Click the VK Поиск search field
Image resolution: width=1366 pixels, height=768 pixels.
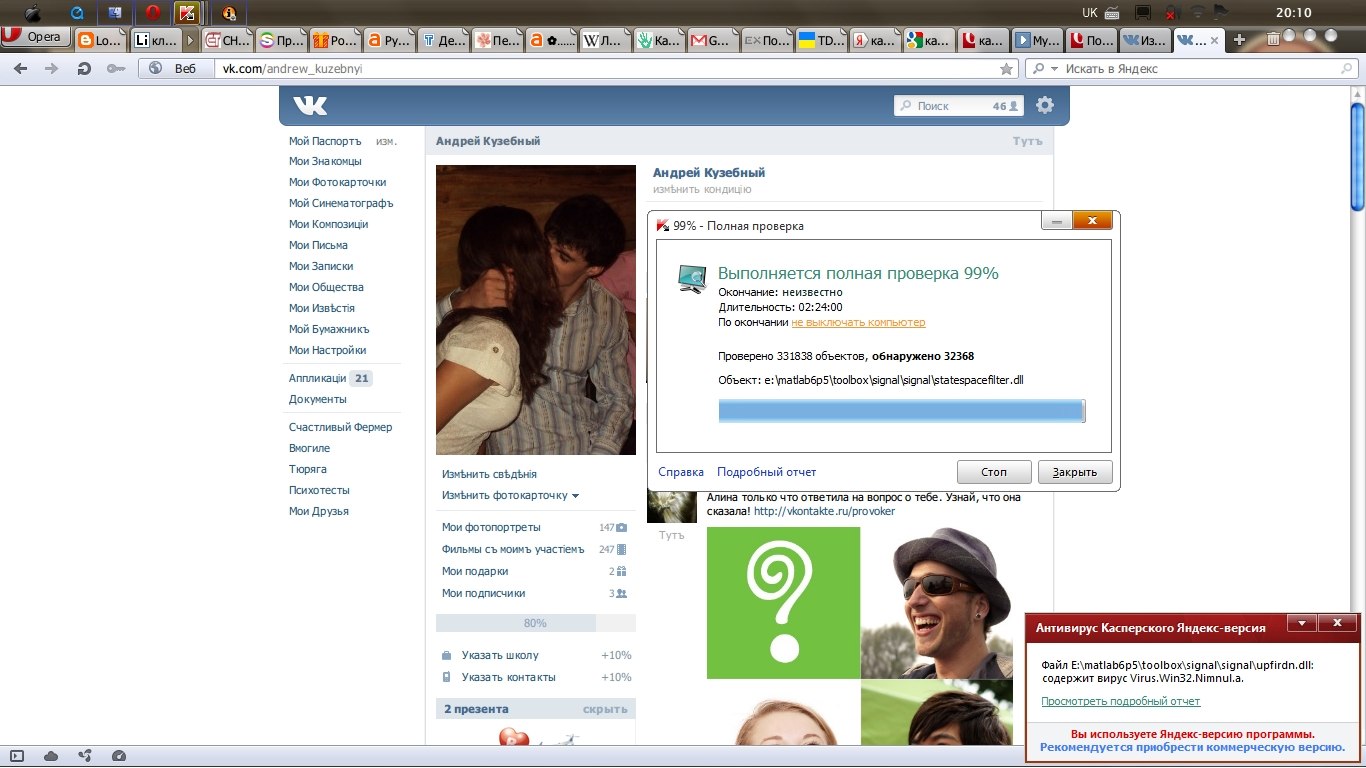(946, 106)
